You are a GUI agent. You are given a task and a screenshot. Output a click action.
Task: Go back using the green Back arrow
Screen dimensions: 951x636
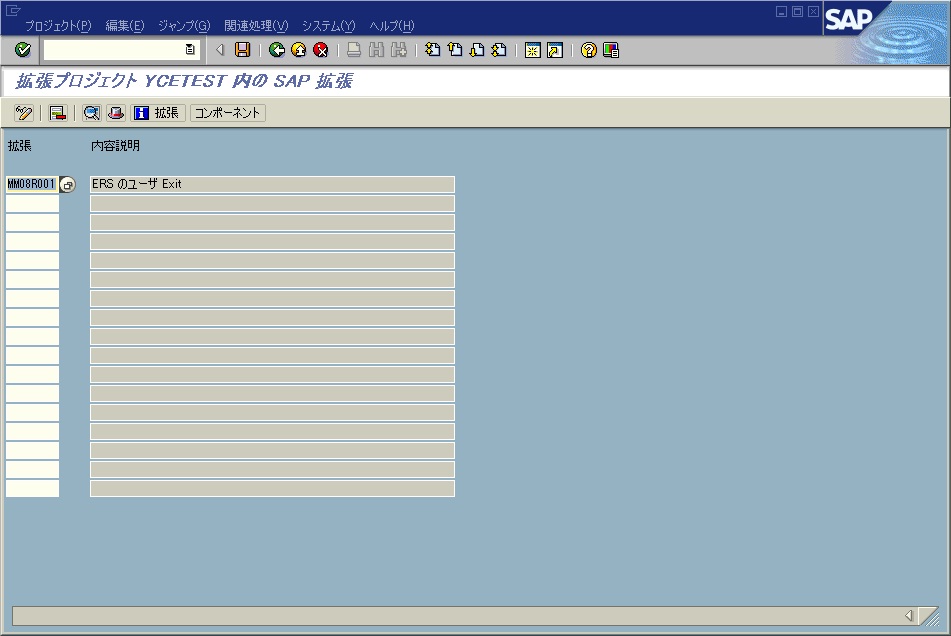(x=277, y=50)
